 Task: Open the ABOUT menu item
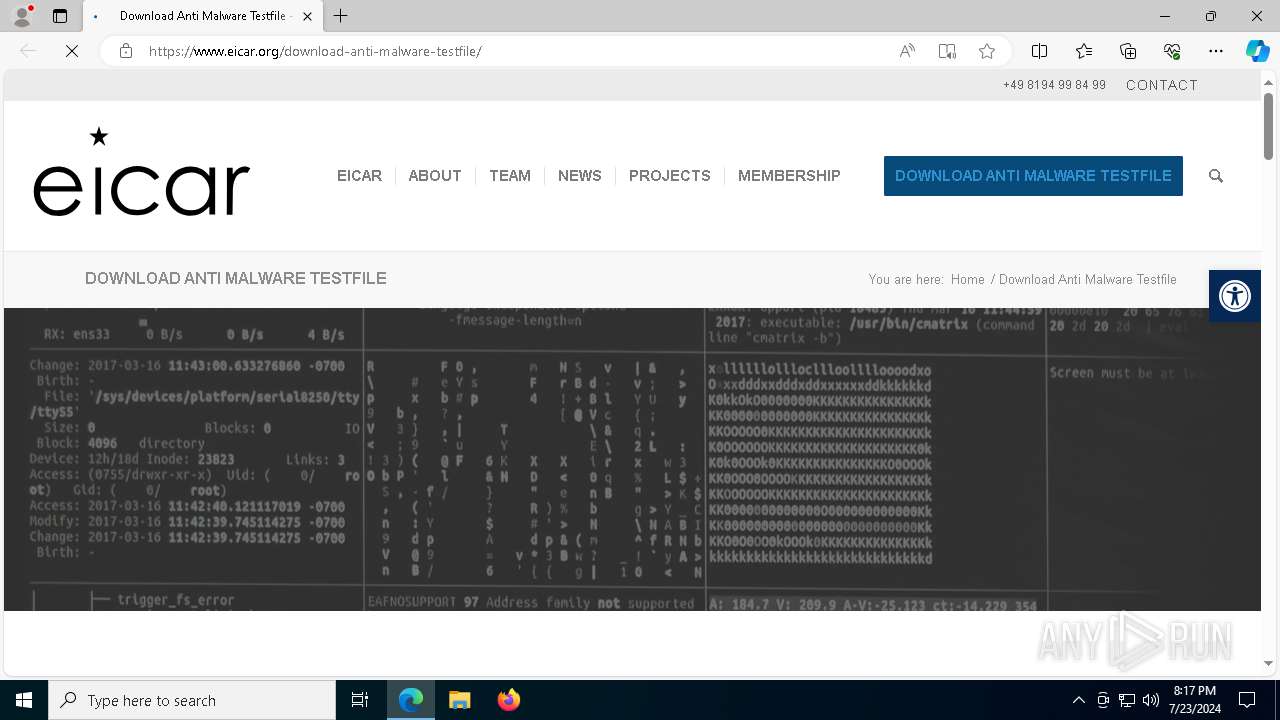[435, 176]
